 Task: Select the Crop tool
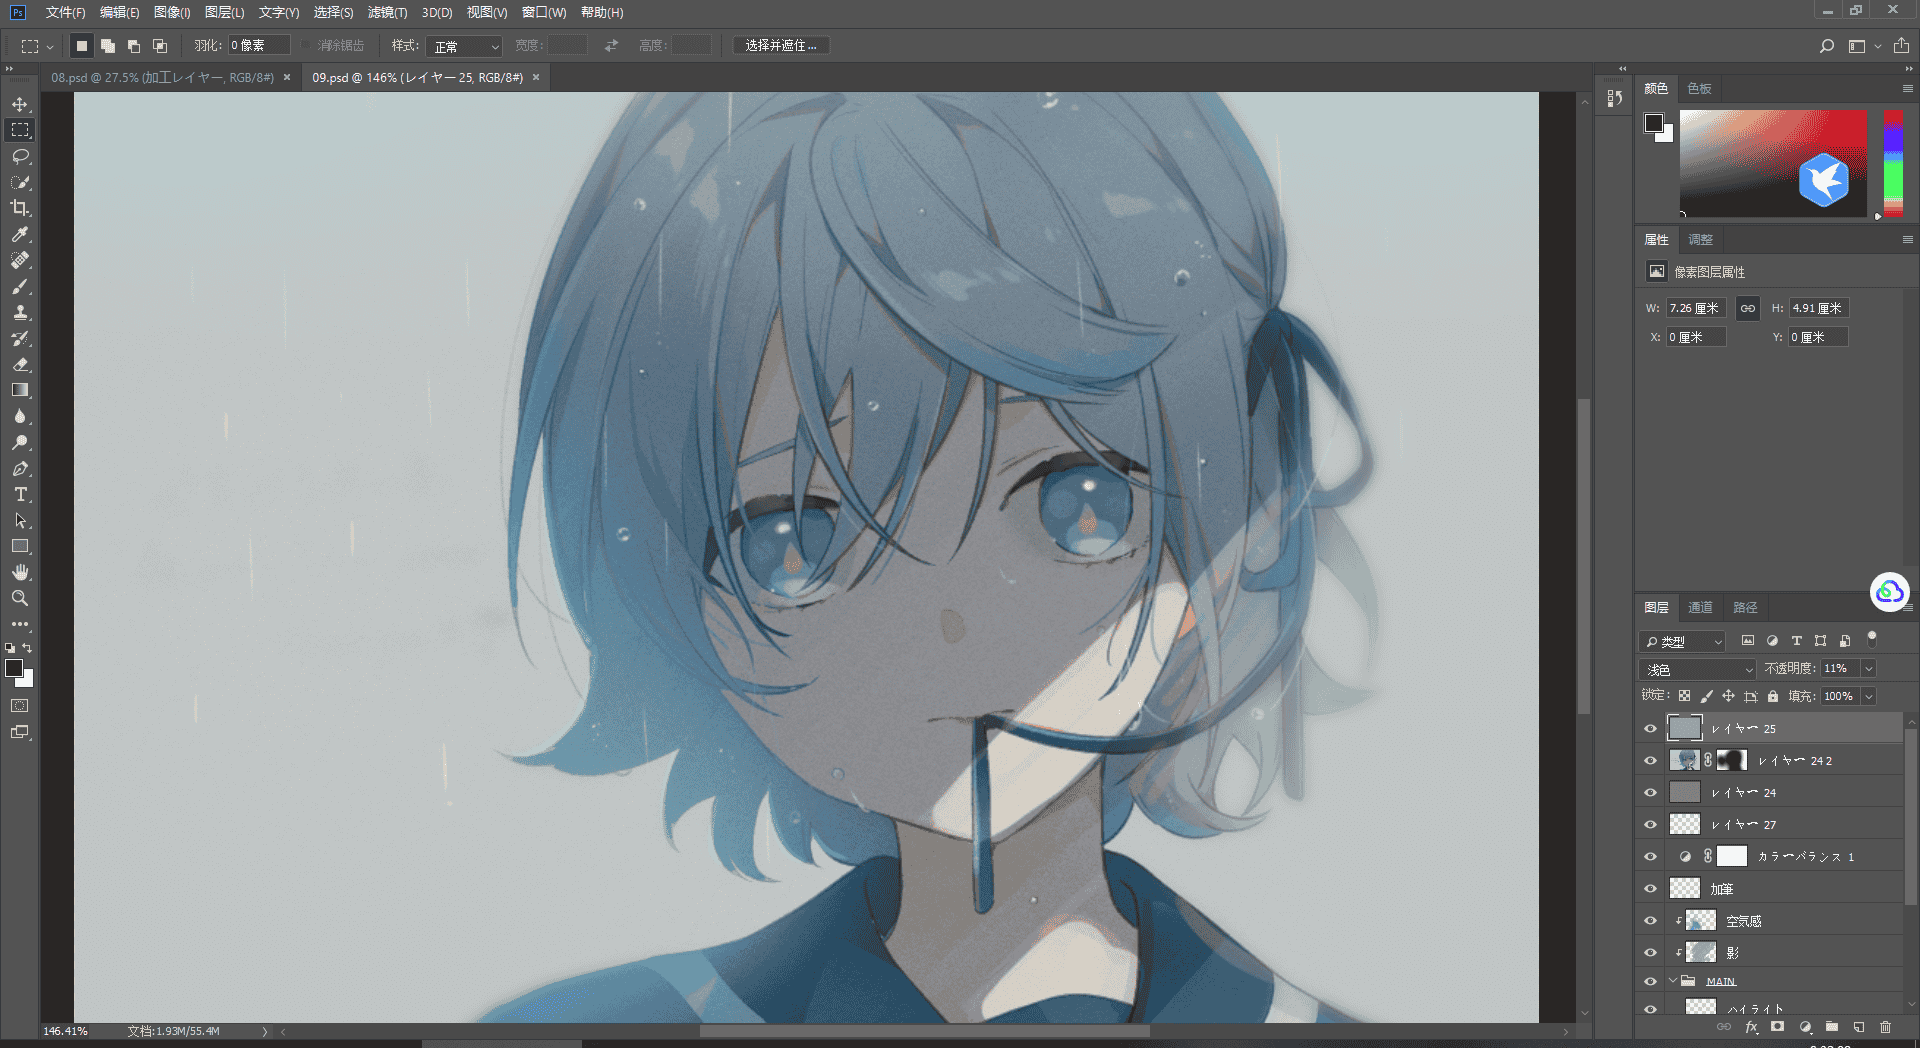20,208
